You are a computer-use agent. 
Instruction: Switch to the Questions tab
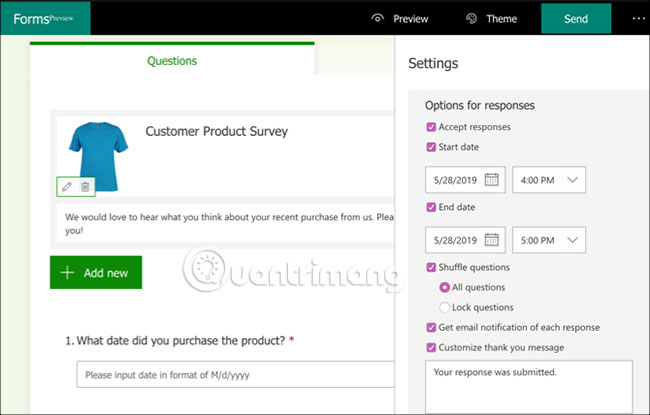[172, 61]
